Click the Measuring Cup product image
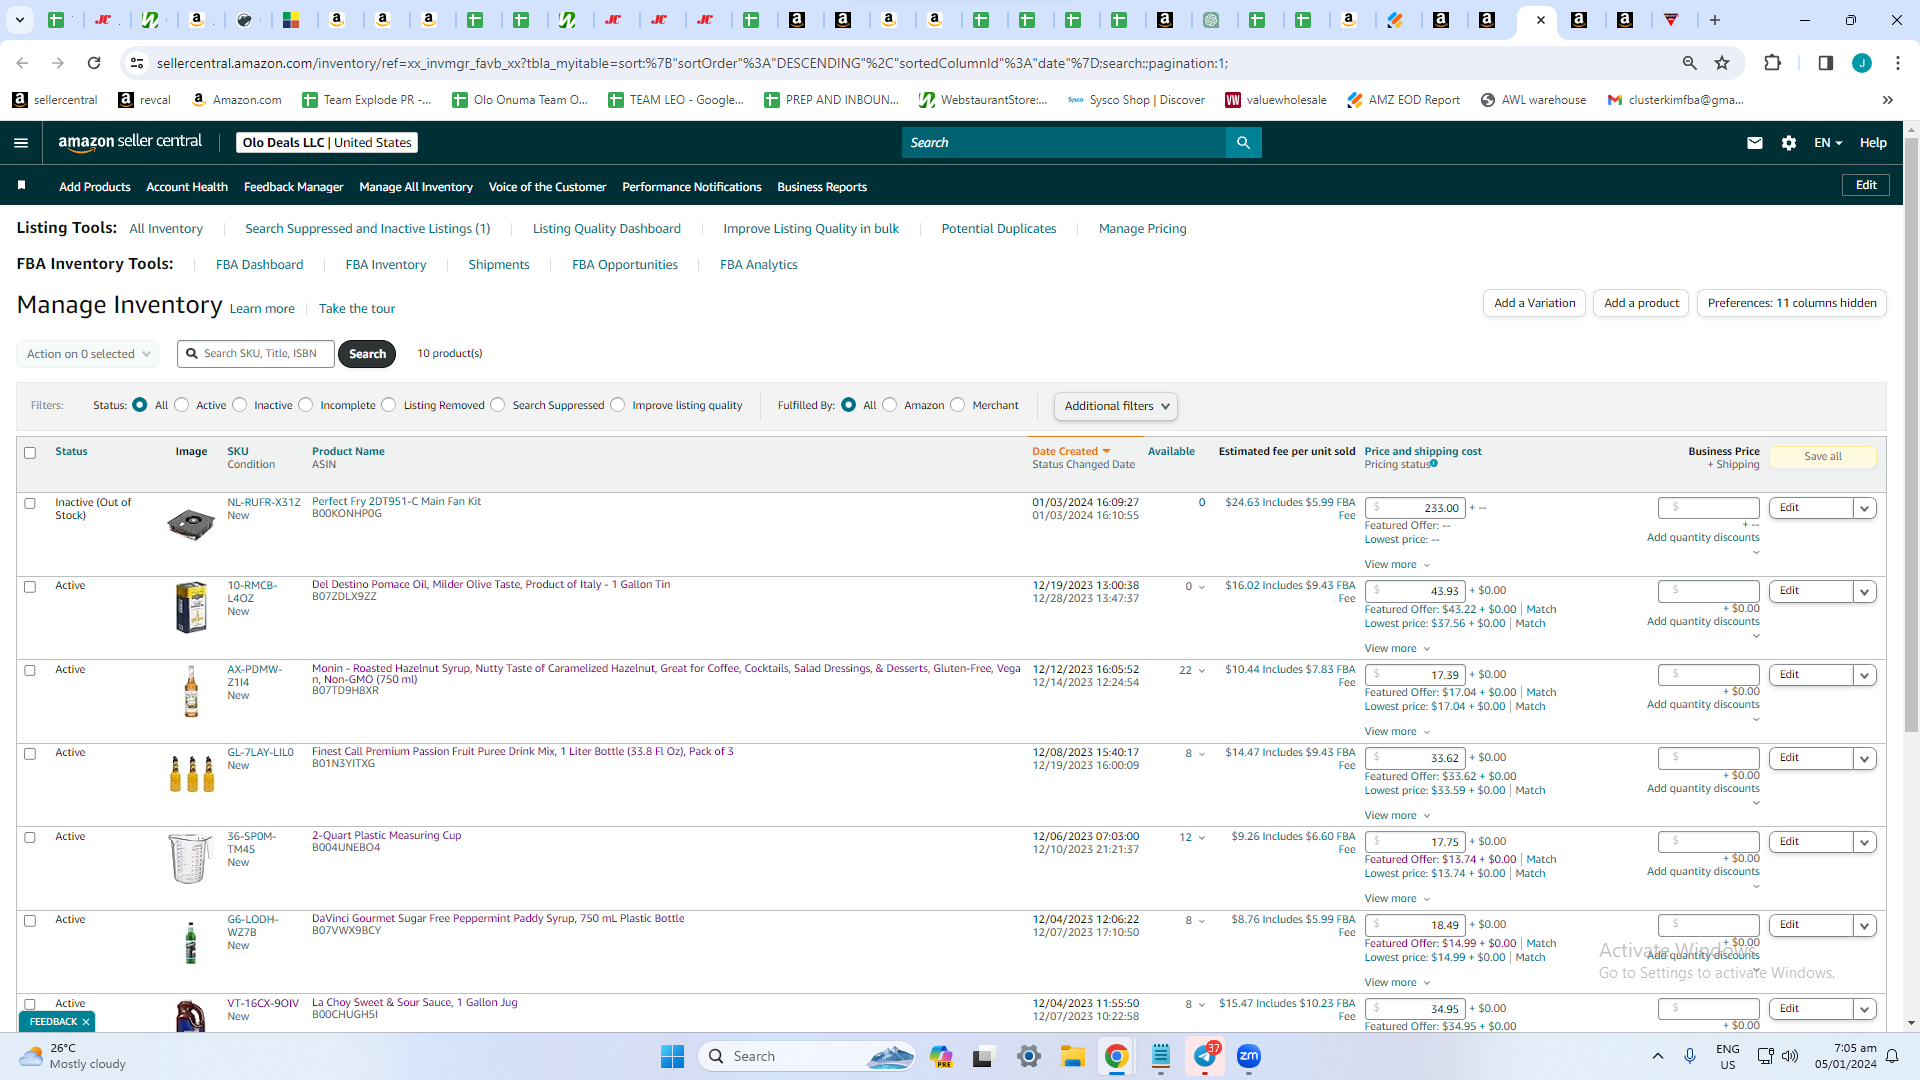 pos(190,858)
